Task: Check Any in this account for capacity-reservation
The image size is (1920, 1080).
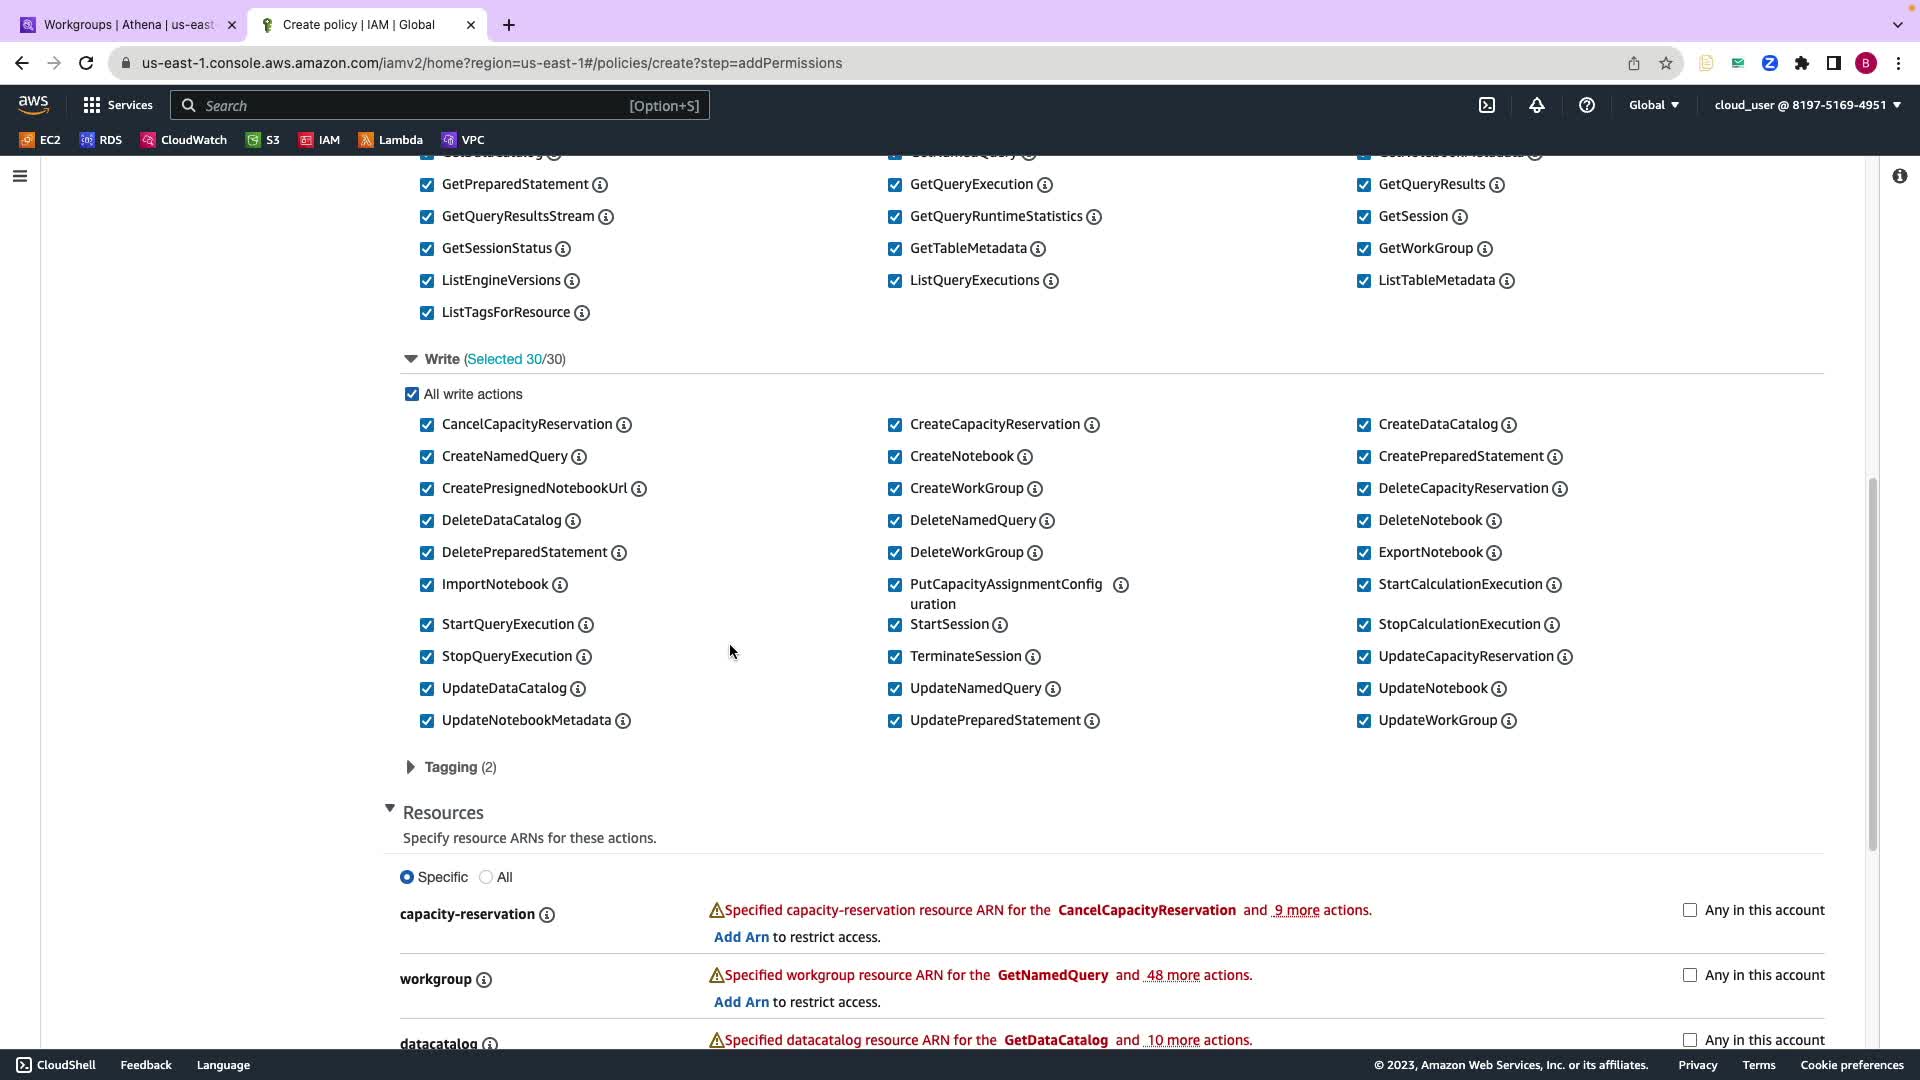Action: coord(1690,910)
